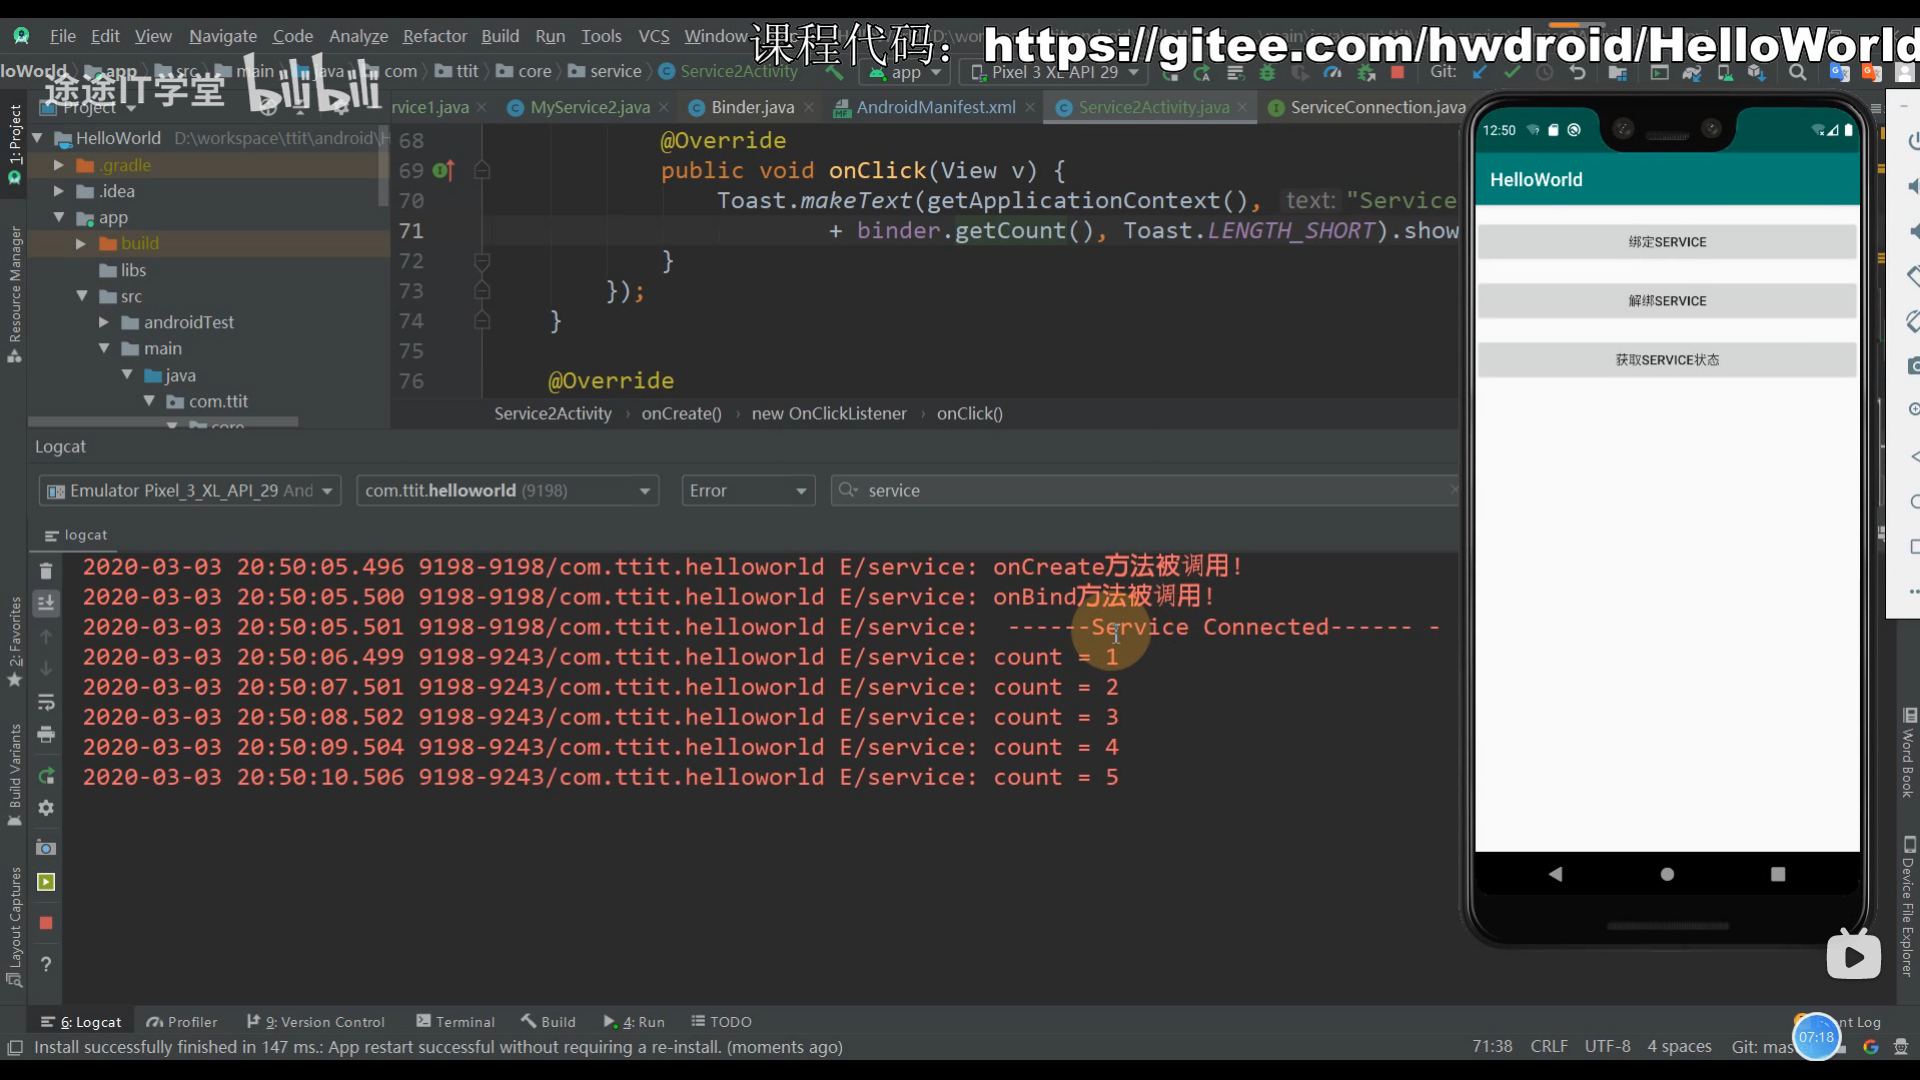The width and height of the screenshot is (1920, 1080).
Task: Click the UTF-8 encoding indicator
Action: pyautogui.click(x=1607, y=1047)
